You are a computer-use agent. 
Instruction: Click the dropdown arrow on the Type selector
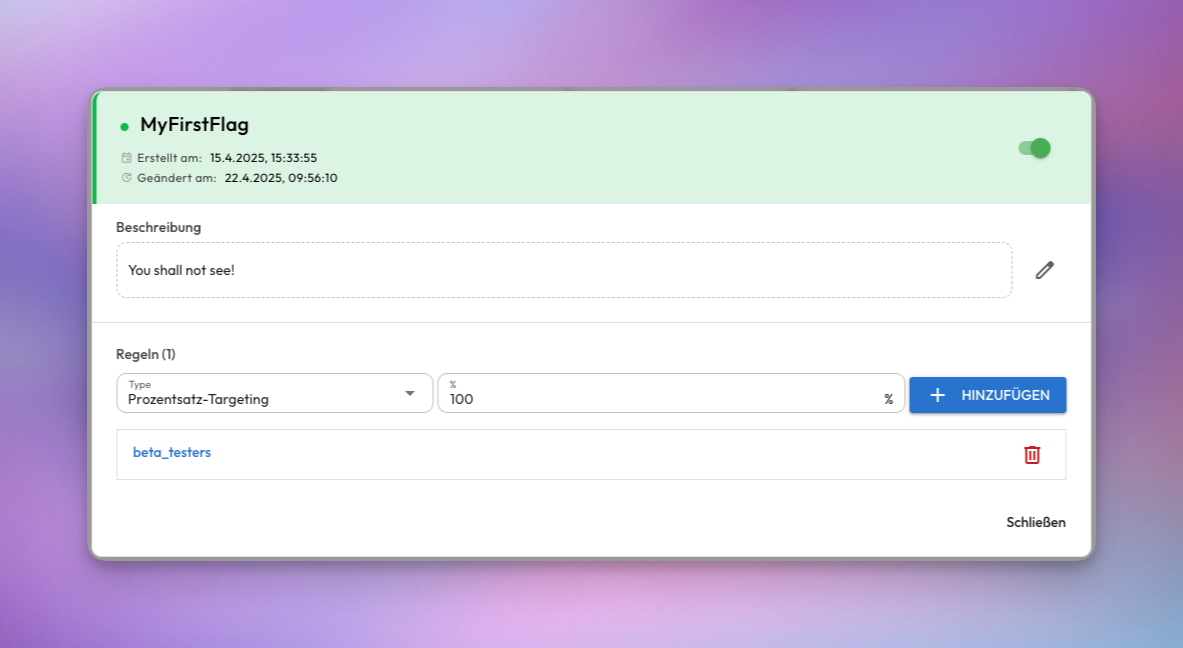pos(411,393)
